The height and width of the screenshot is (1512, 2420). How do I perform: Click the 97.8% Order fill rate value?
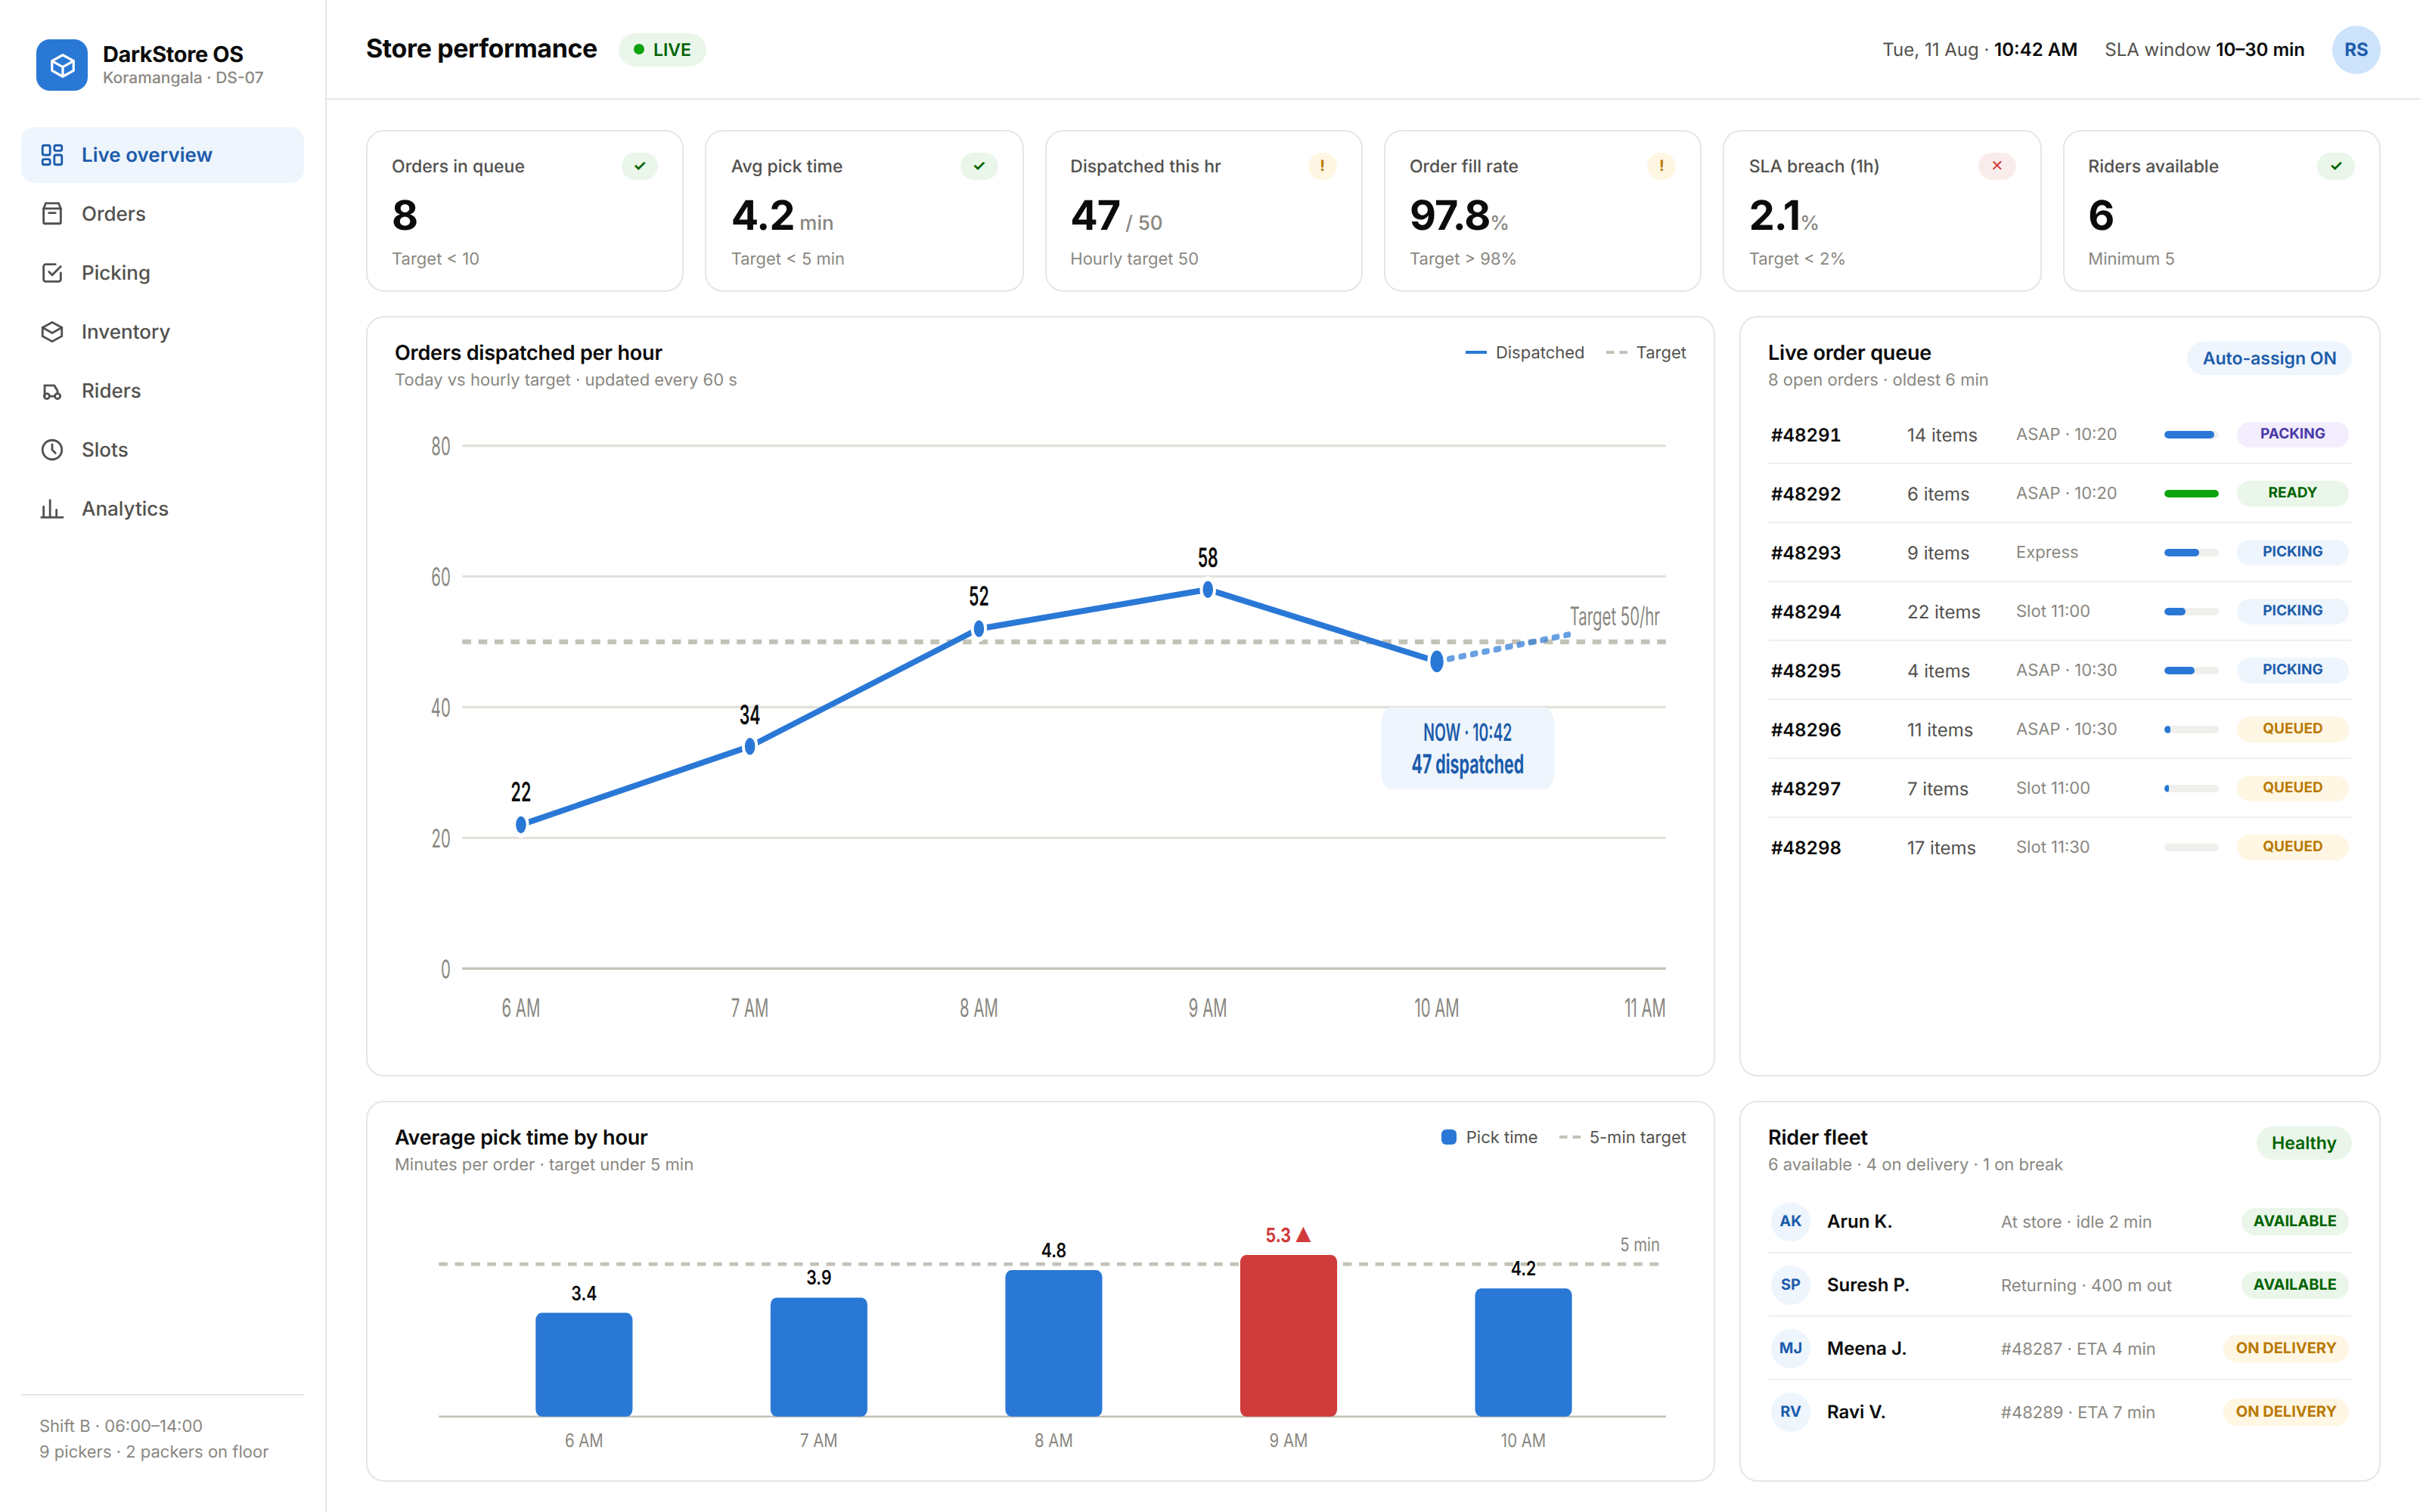click(1459, 216)
